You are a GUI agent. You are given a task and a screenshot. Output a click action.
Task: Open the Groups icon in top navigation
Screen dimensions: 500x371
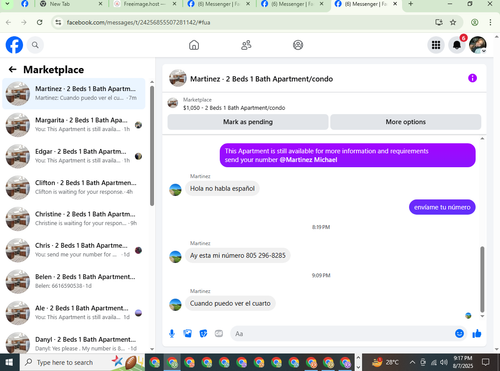tap(298, 45)
